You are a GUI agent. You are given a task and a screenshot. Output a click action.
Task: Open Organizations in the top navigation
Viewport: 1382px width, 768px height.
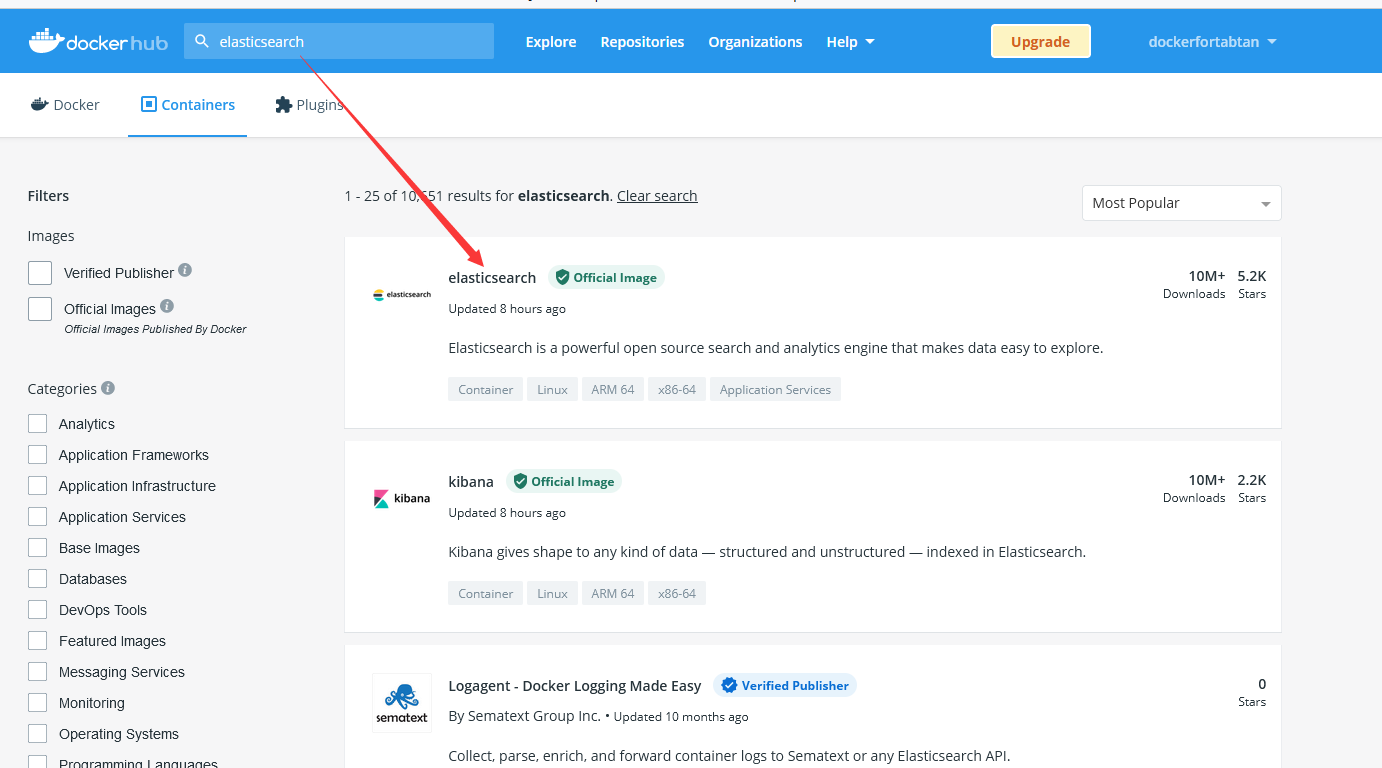[755, 42]
